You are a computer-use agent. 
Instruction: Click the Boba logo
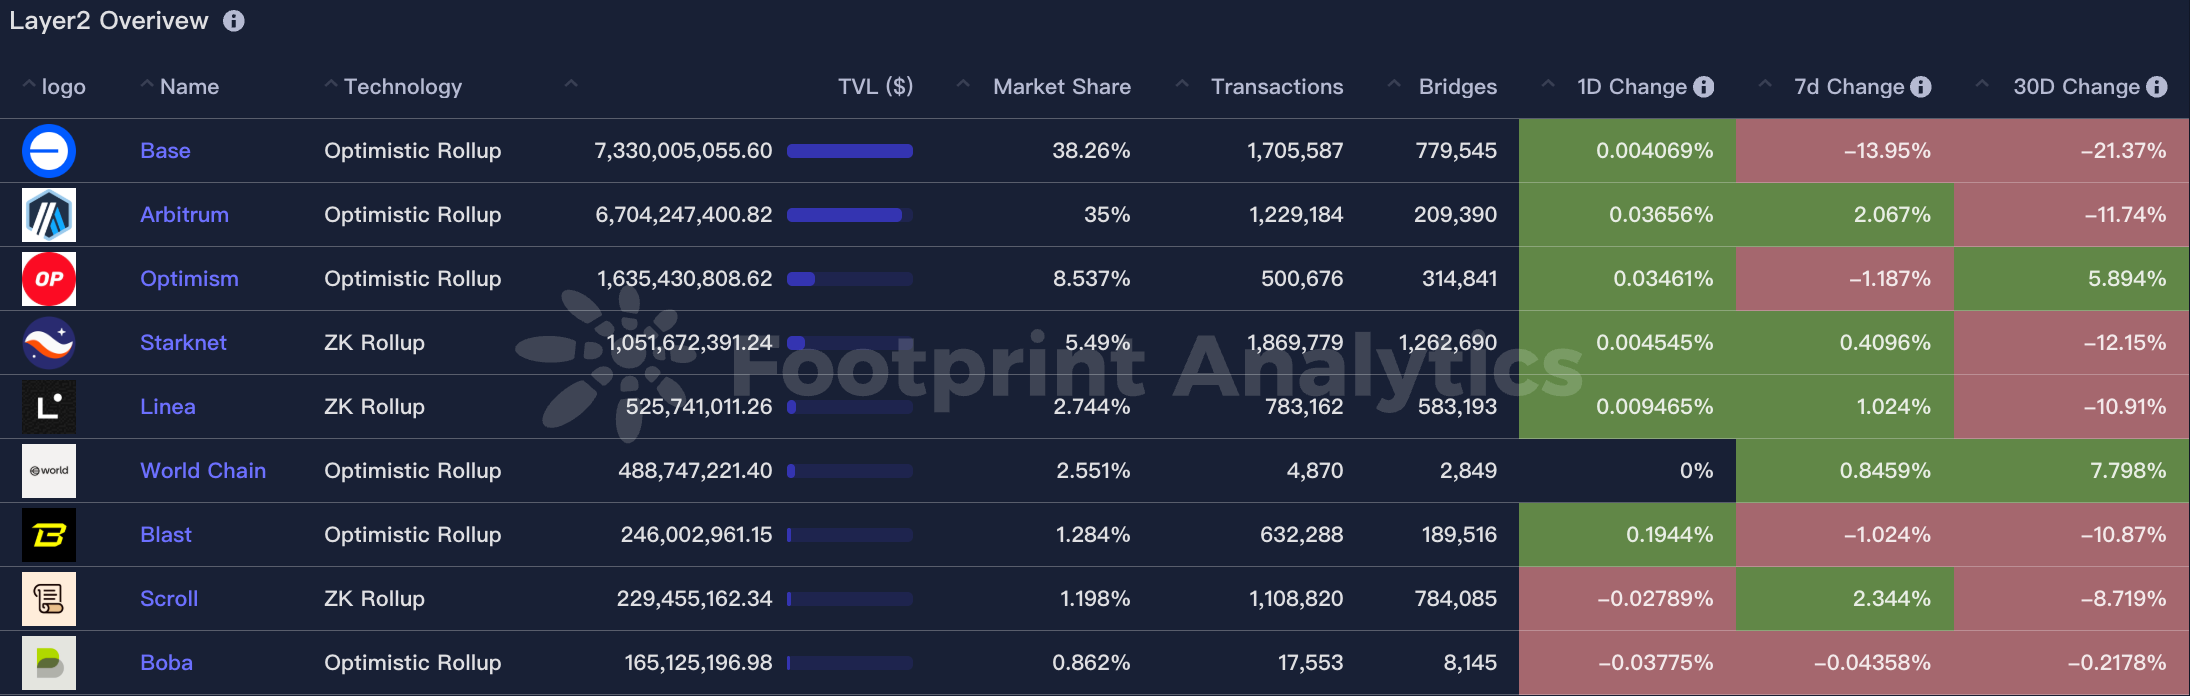pos(48,663)
